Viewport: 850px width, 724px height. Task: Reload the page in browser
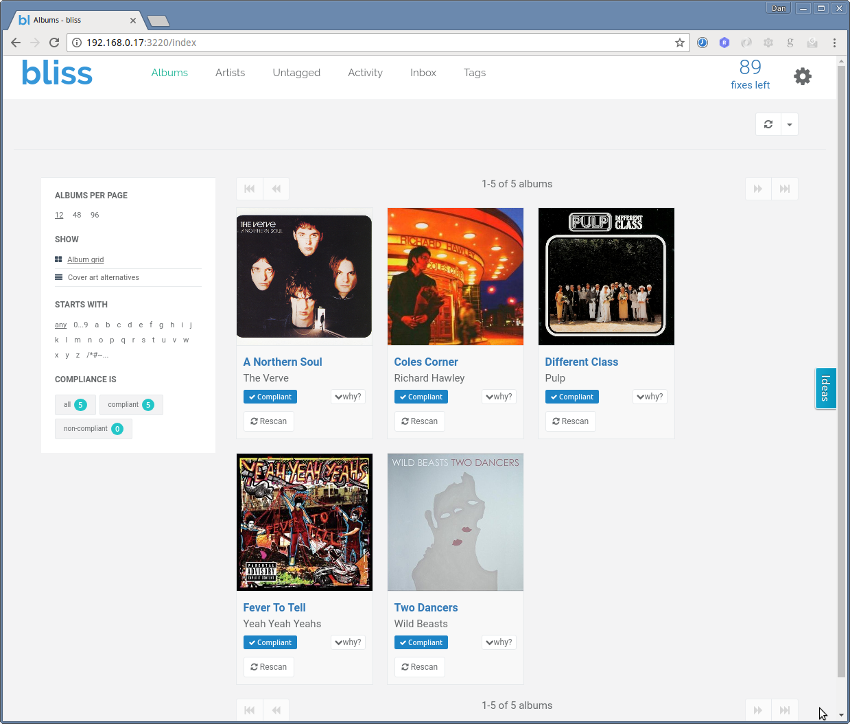click(x=54, y=42)
